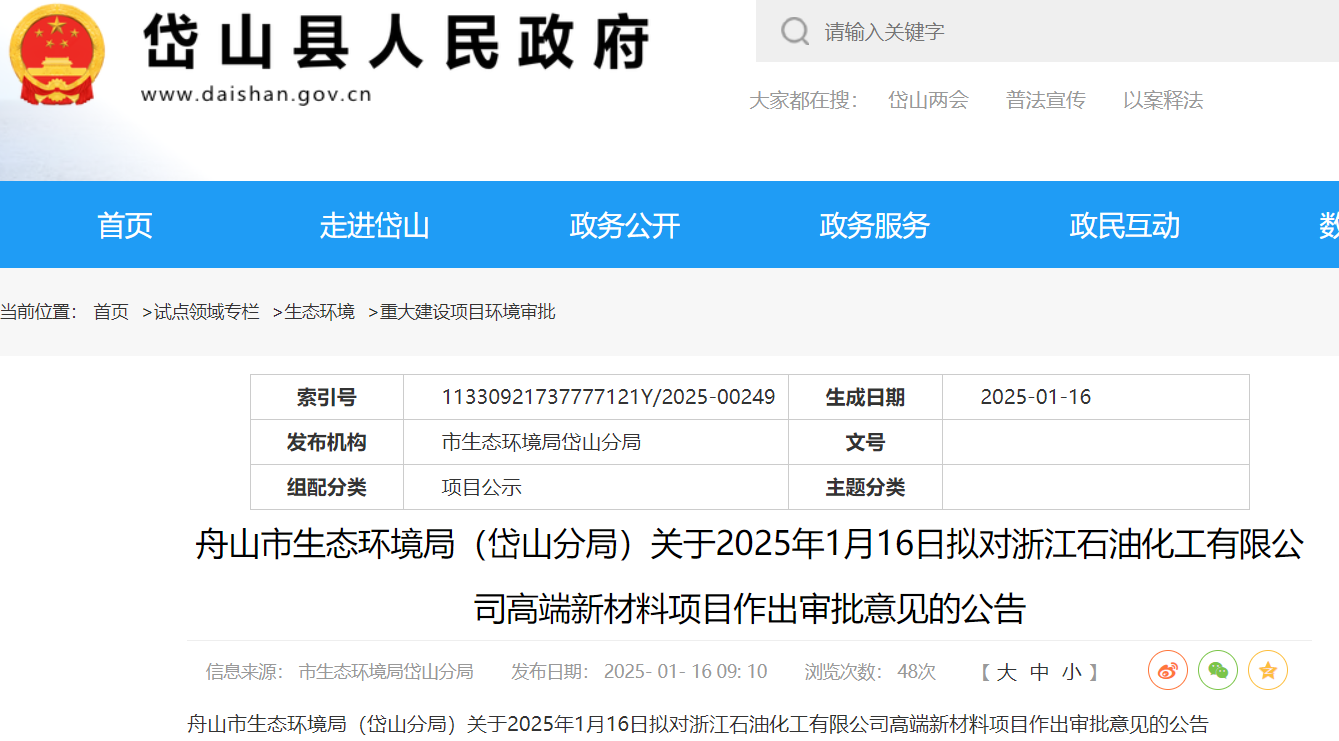Viewport: 1339px width, 741px height.
Task: Click the 文号 header cell
Action: coord(865,442)
